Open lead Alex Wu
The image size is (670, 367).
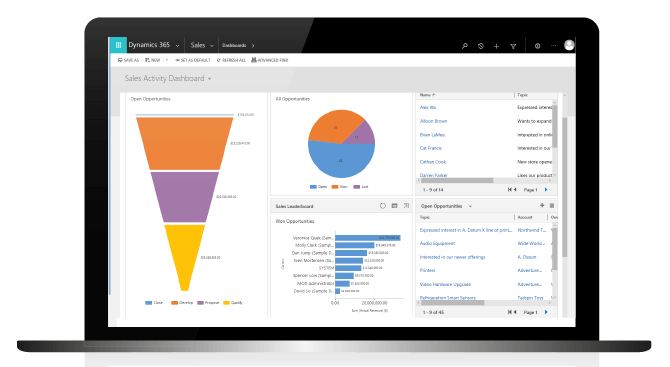click(428, 107)
